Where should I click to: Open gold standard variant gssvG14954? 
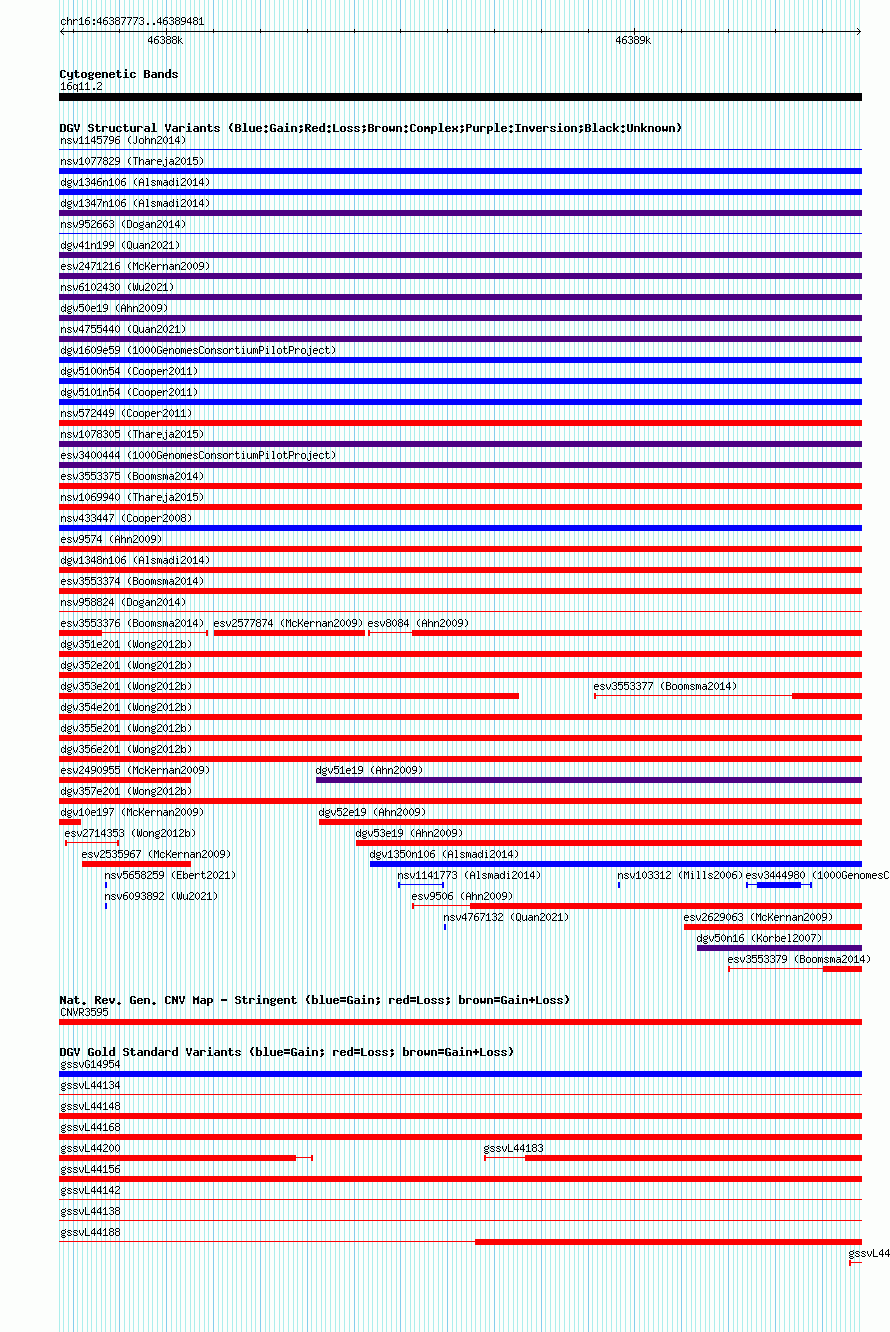coord(460,1074)
